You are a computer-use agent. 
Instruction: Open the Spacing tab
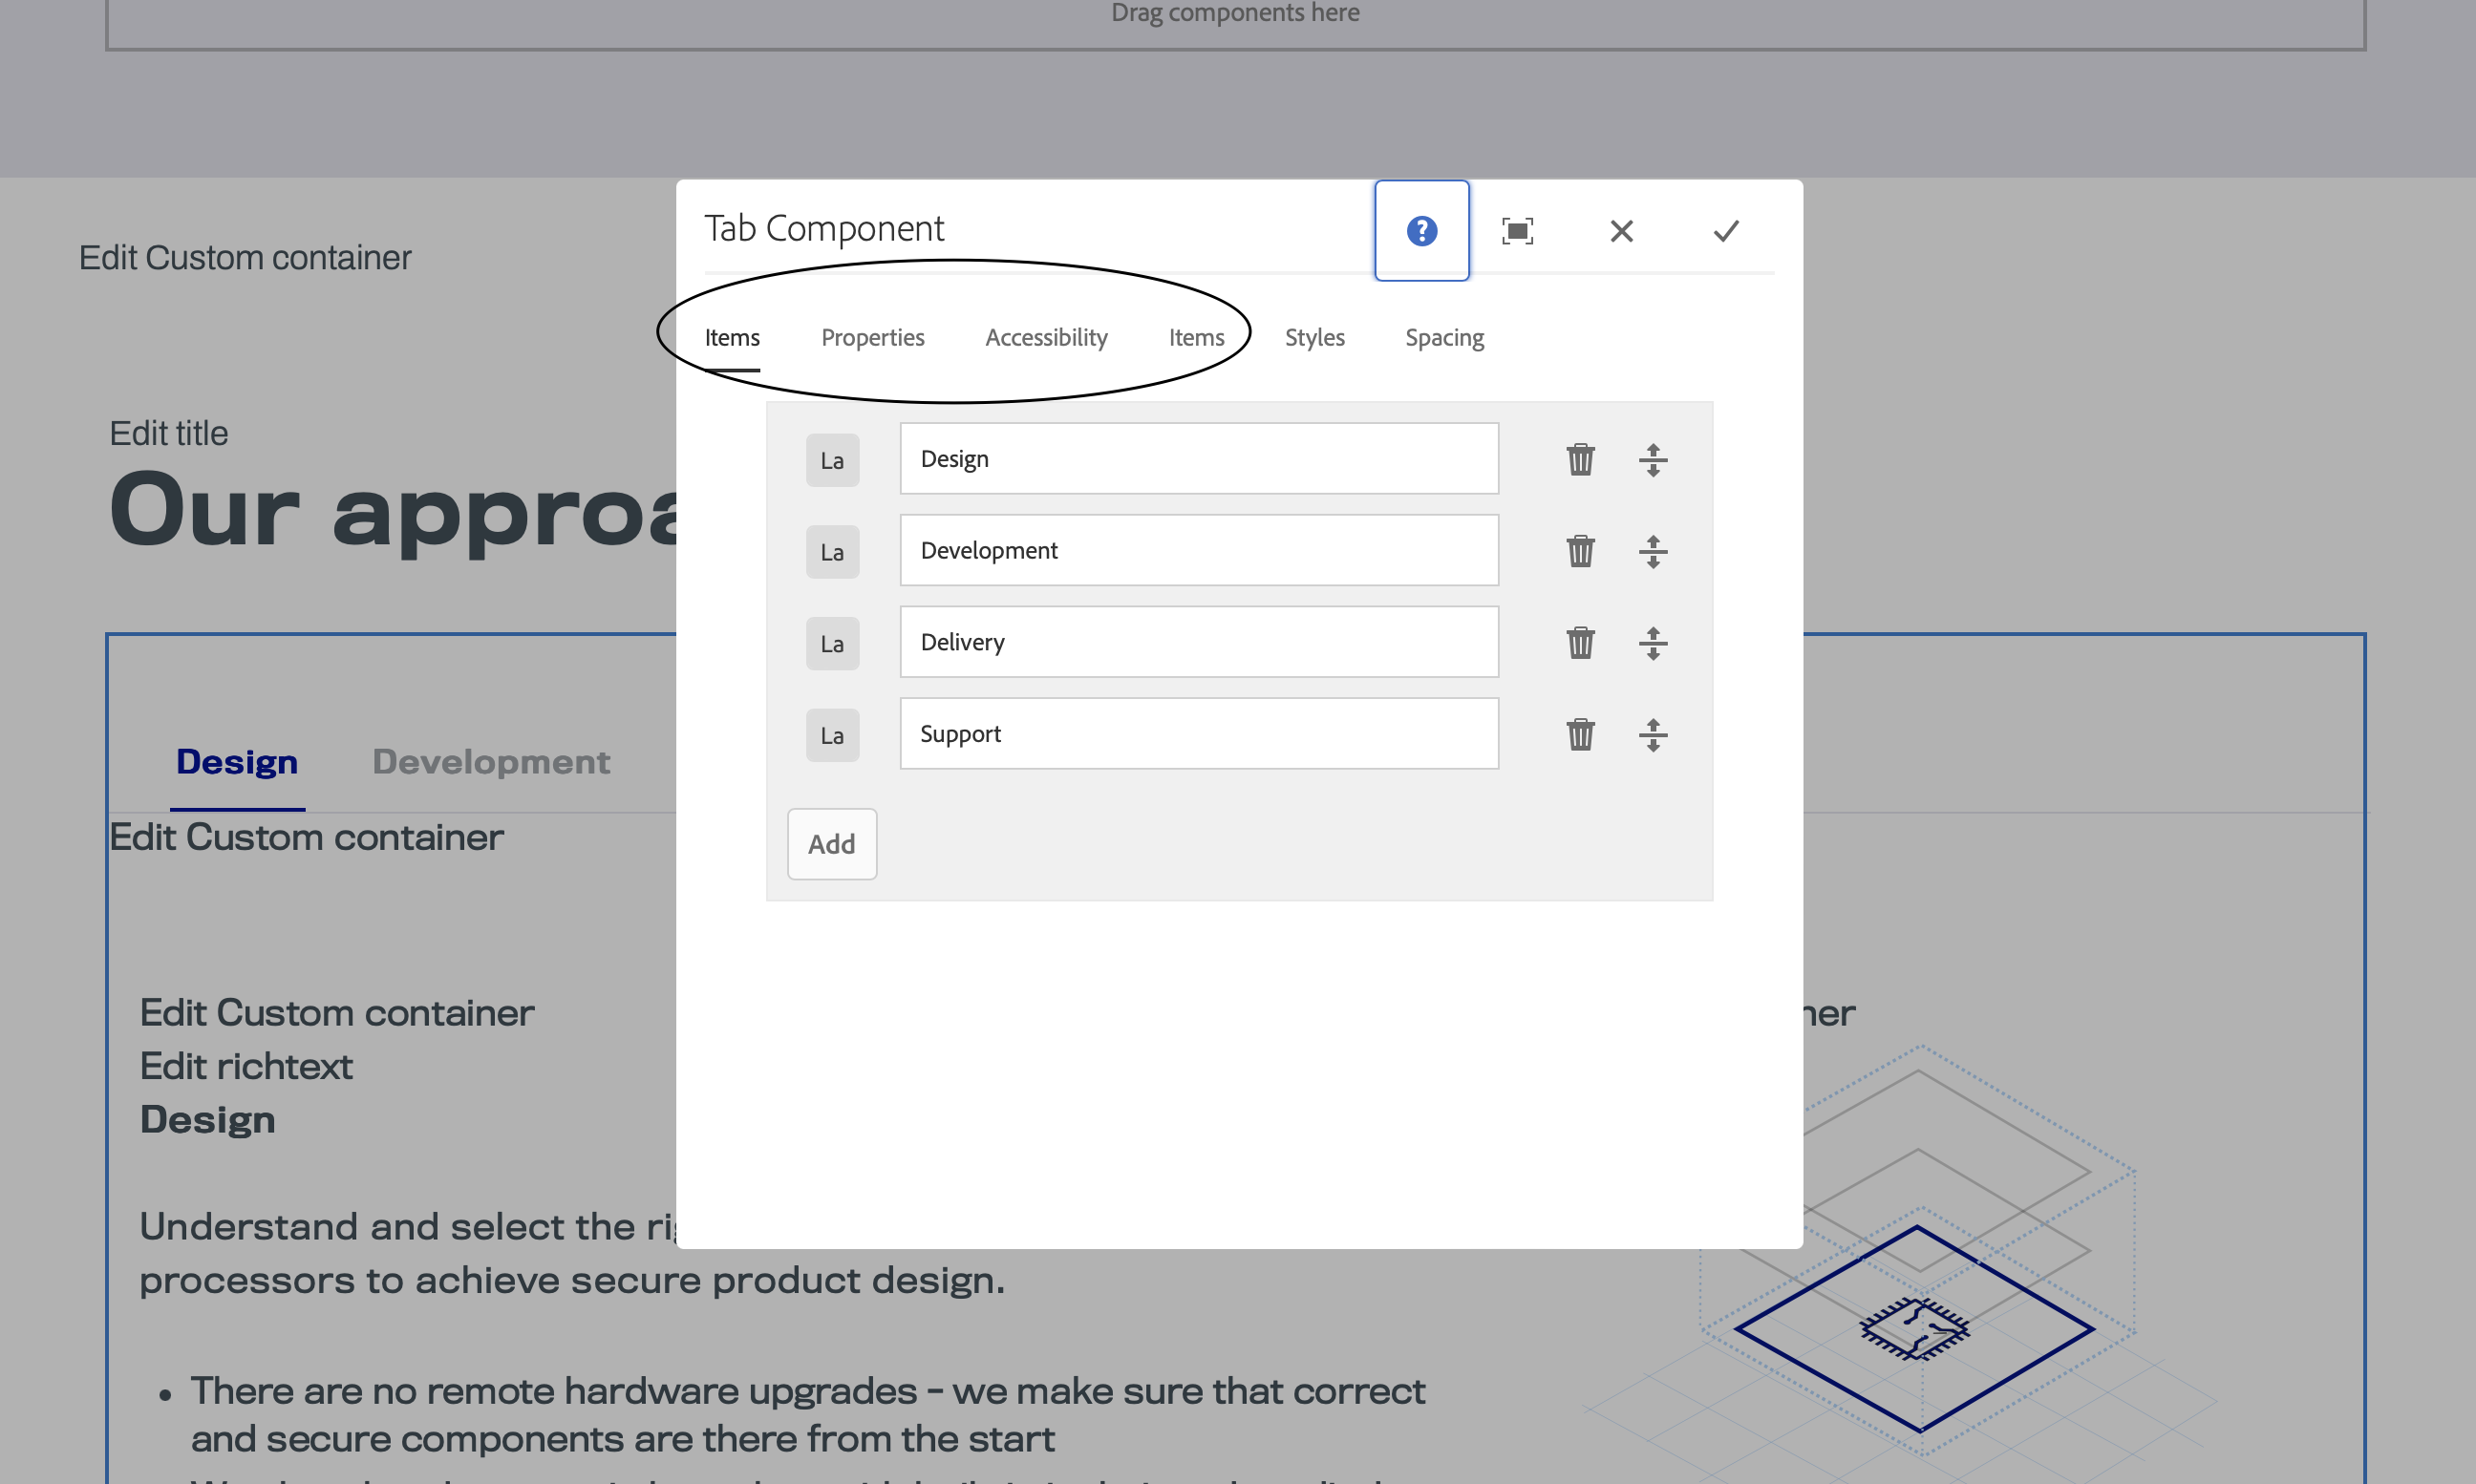click(1444, 337)
